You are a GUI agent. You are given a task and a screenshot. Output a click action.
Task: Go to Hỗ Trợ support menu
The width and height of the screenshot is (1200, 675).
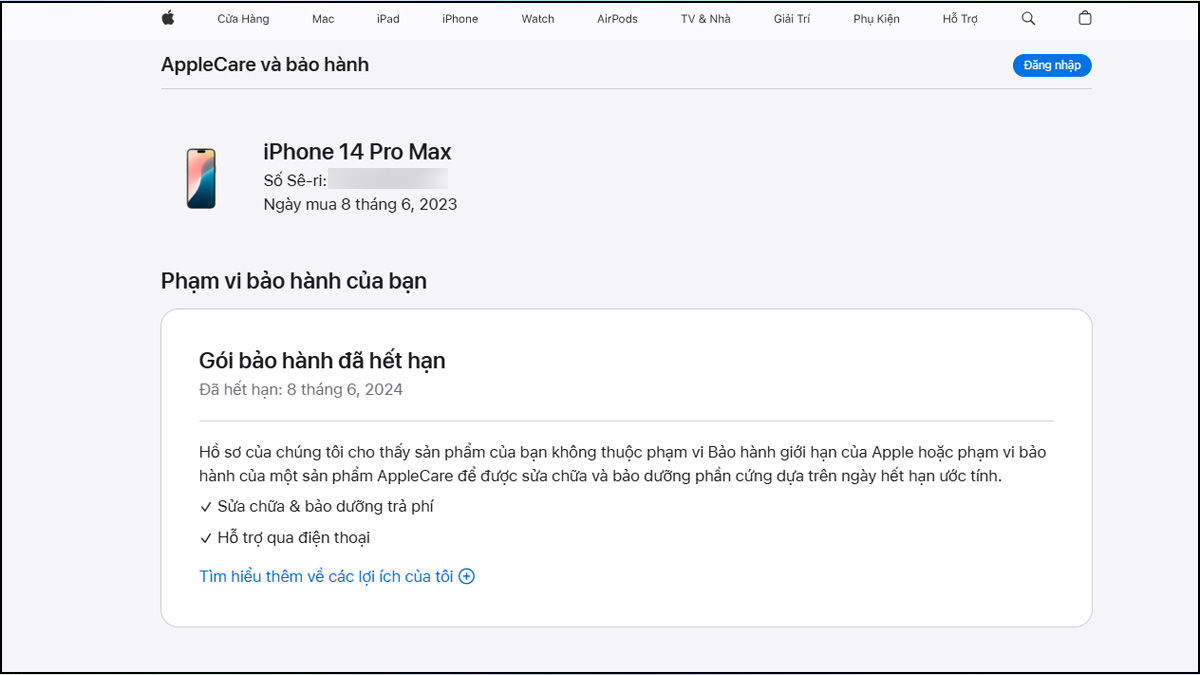coord(960,19)
